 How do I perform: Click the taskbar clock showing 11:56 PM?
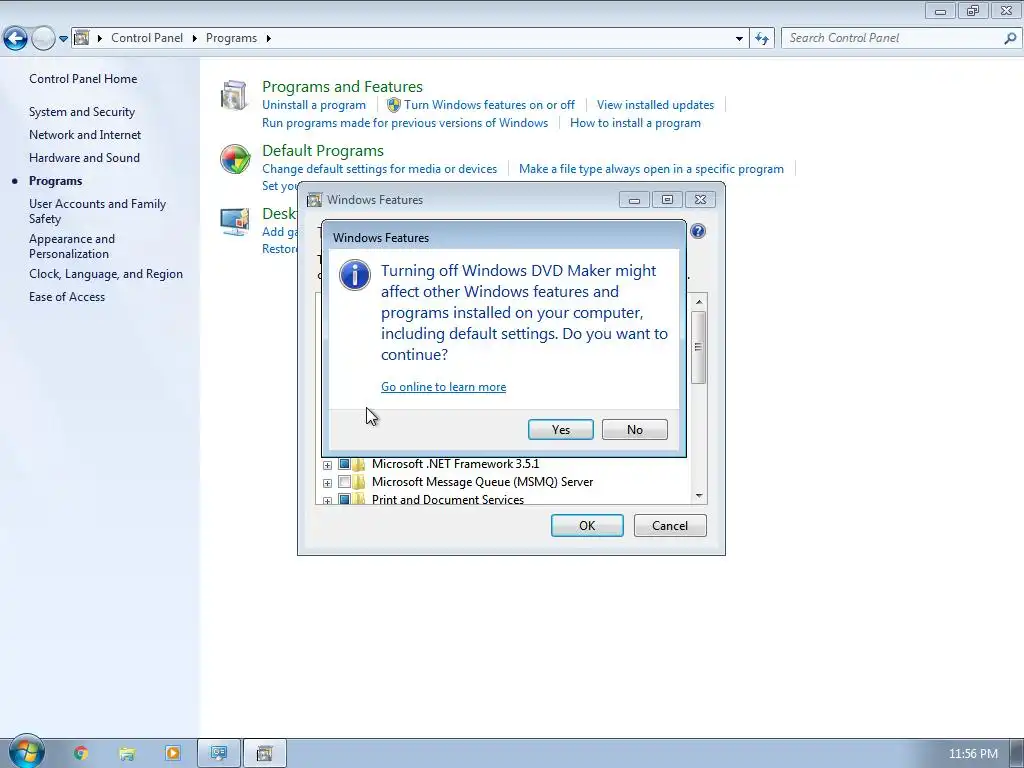[973, 754]
